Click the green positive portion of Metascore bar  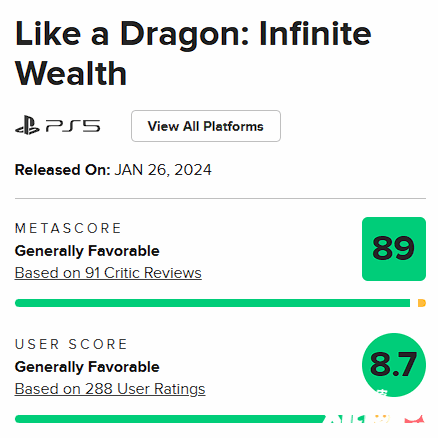(x=212, y=303)
